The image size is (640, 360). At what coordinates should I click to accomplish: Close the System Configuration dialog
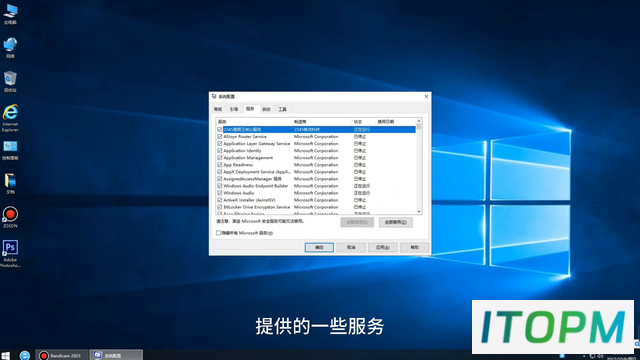[426, 96]
